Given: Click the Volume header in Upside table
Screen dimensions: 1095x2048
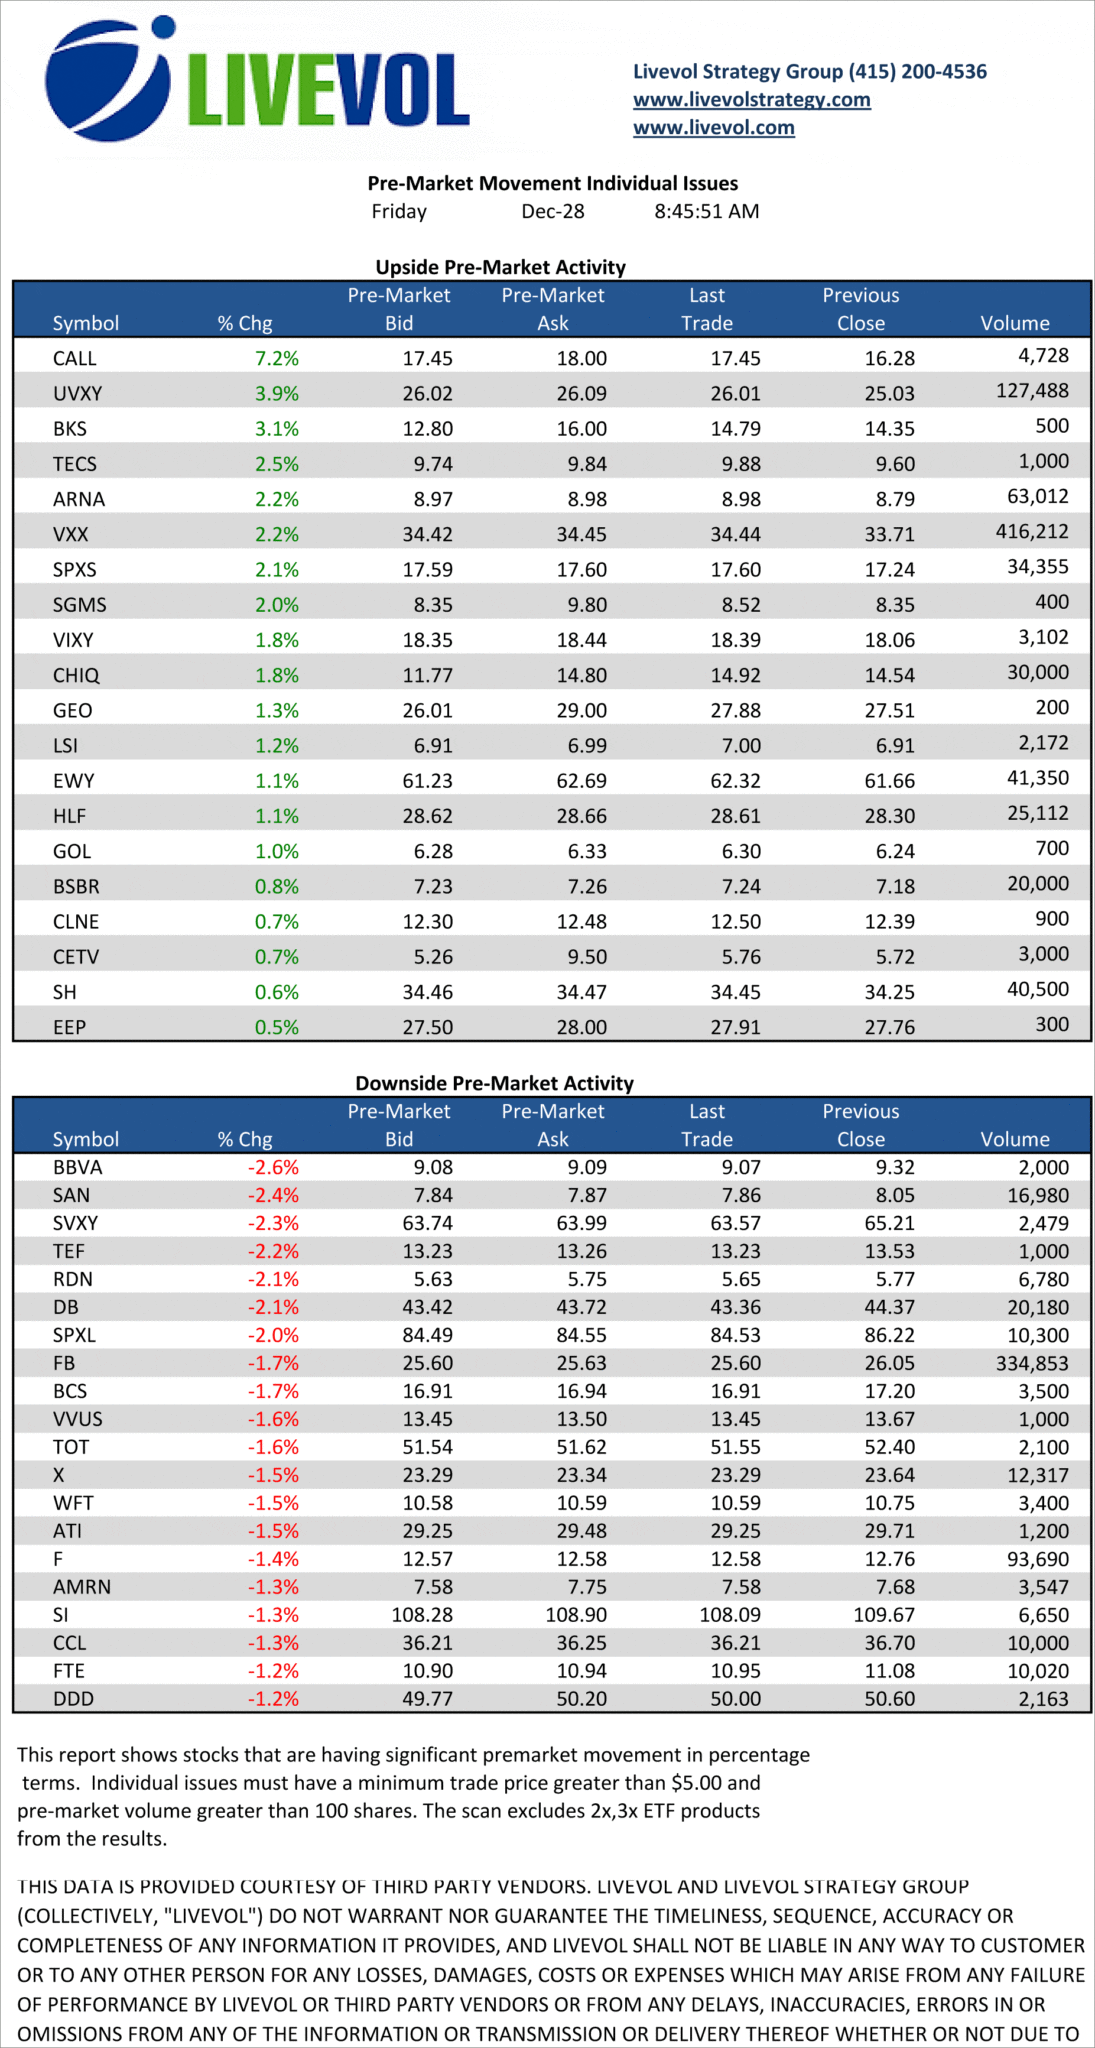Looking at the screenshot, I should pos(1014,323).
